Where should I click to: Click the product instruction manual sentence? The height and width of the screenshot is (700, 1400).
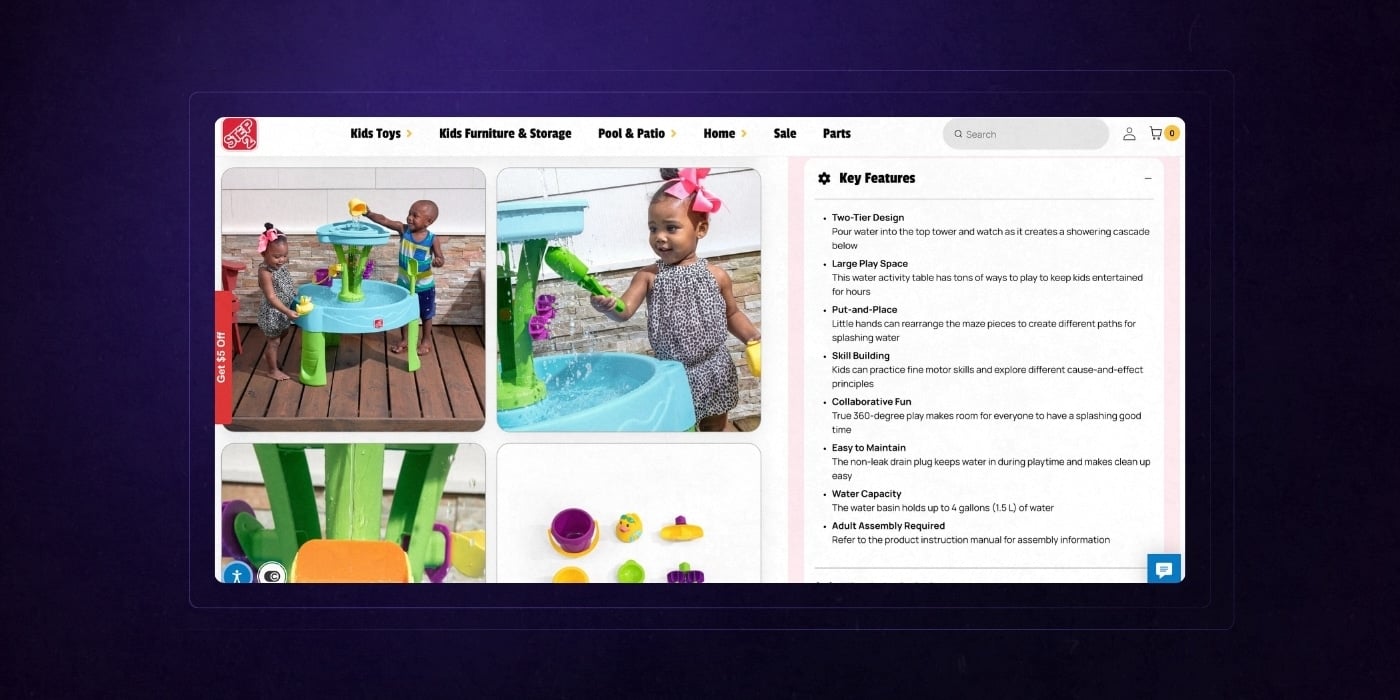971,540
